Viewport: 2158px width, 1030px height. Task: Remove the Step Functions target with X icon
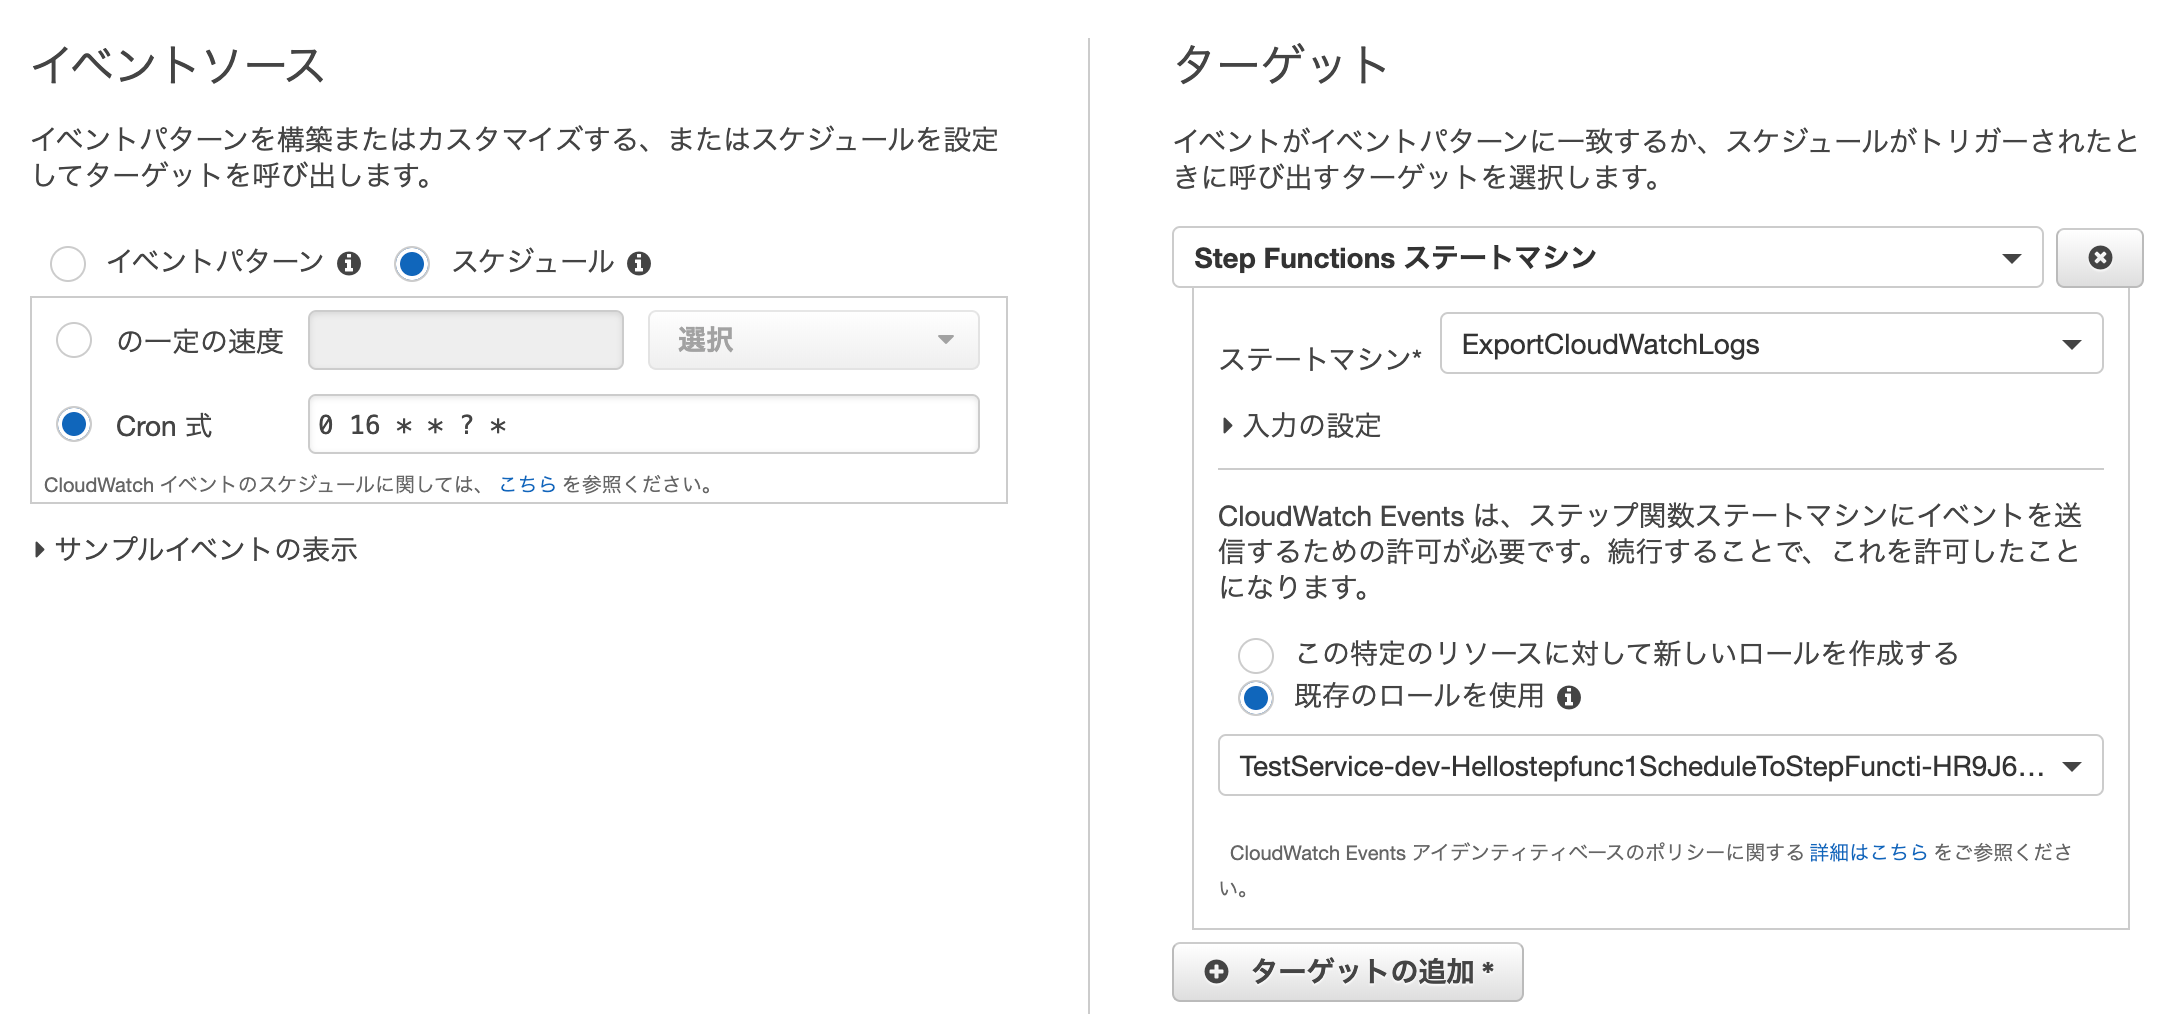(x=2099, y=257)
